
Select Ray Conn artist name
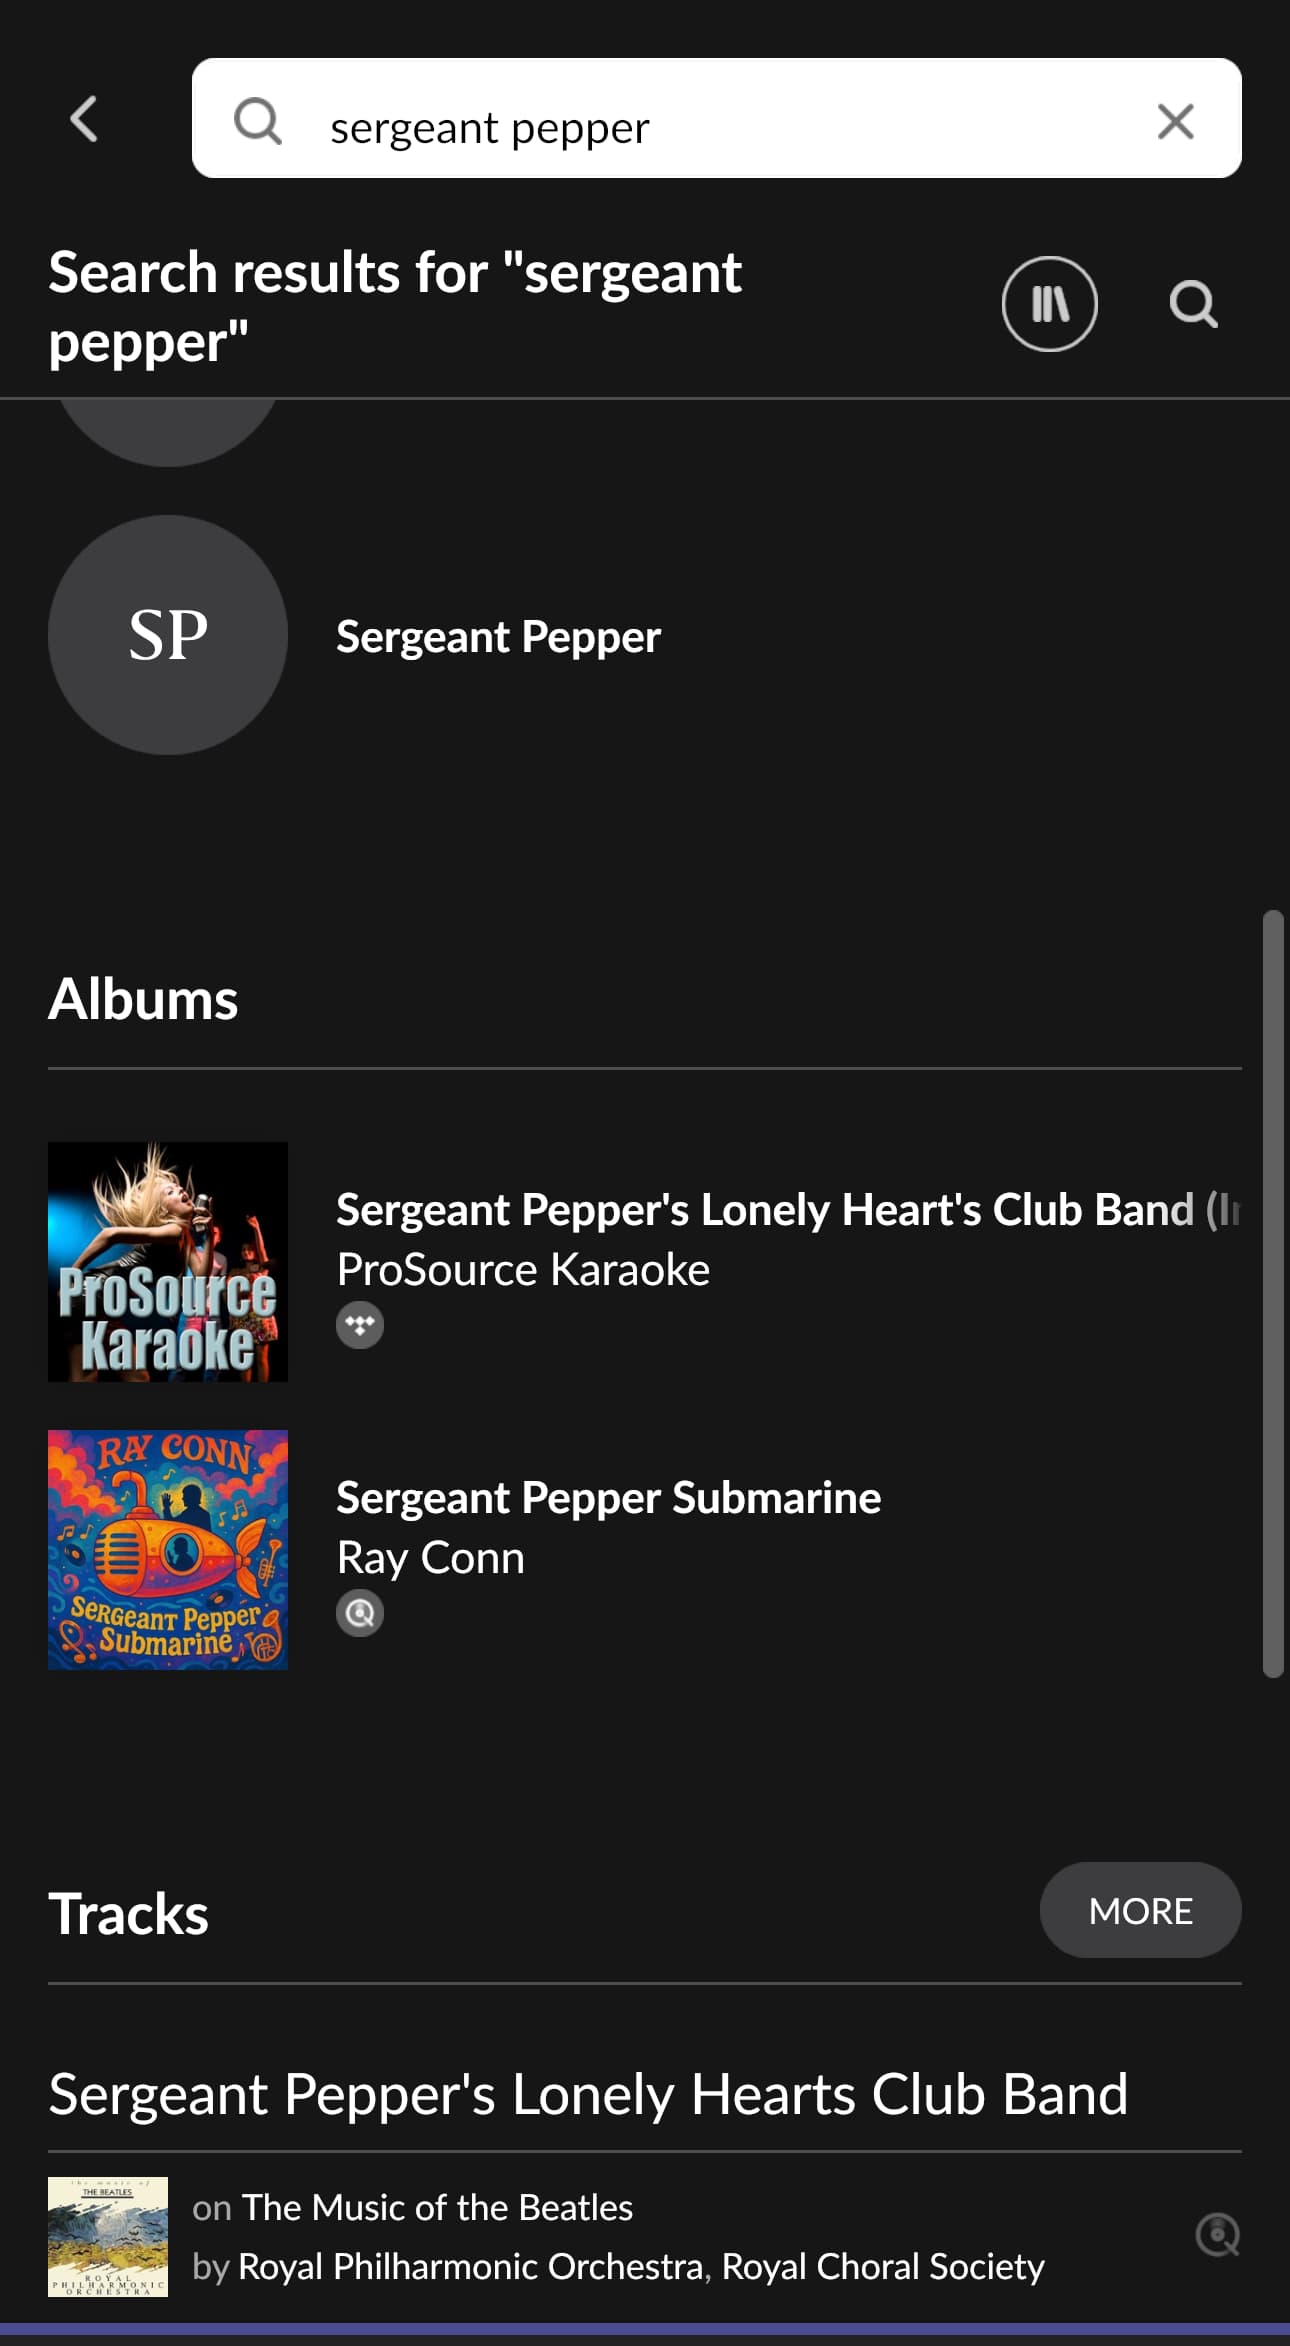tap(430, 1558)
